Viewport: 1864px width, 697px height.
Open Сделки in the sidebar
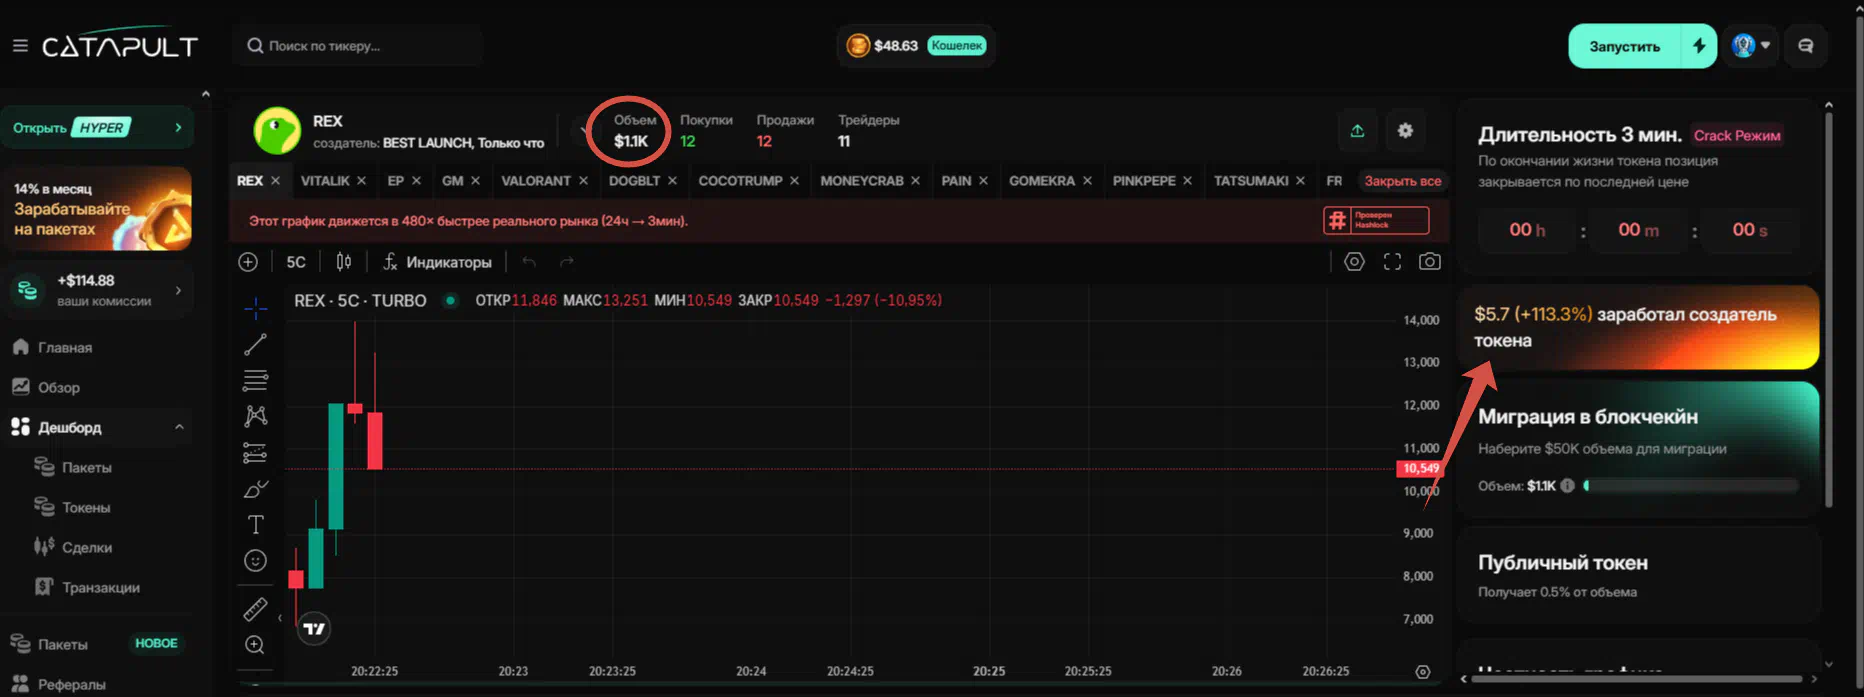[86, 547]
